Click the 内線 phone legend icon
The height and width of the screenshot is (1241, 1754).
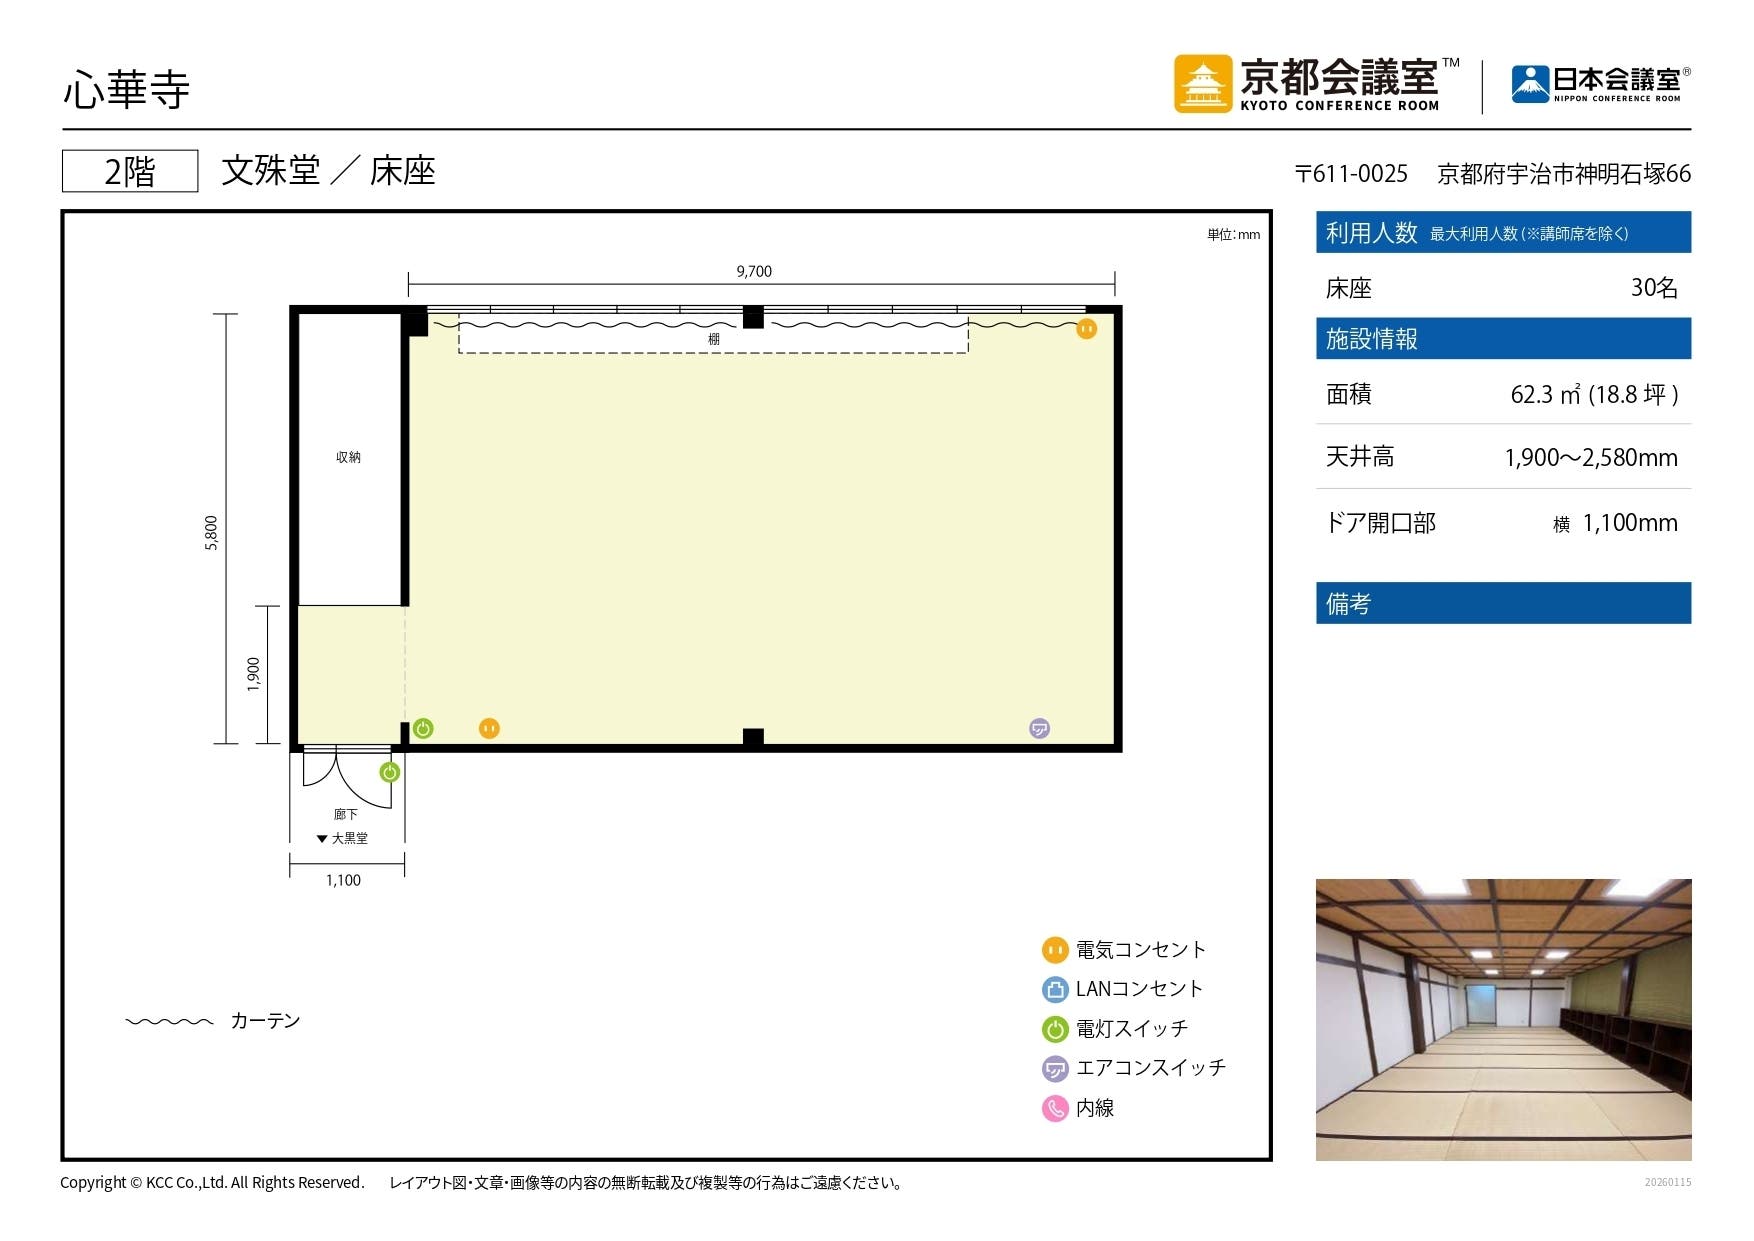pos(1054,1108)
